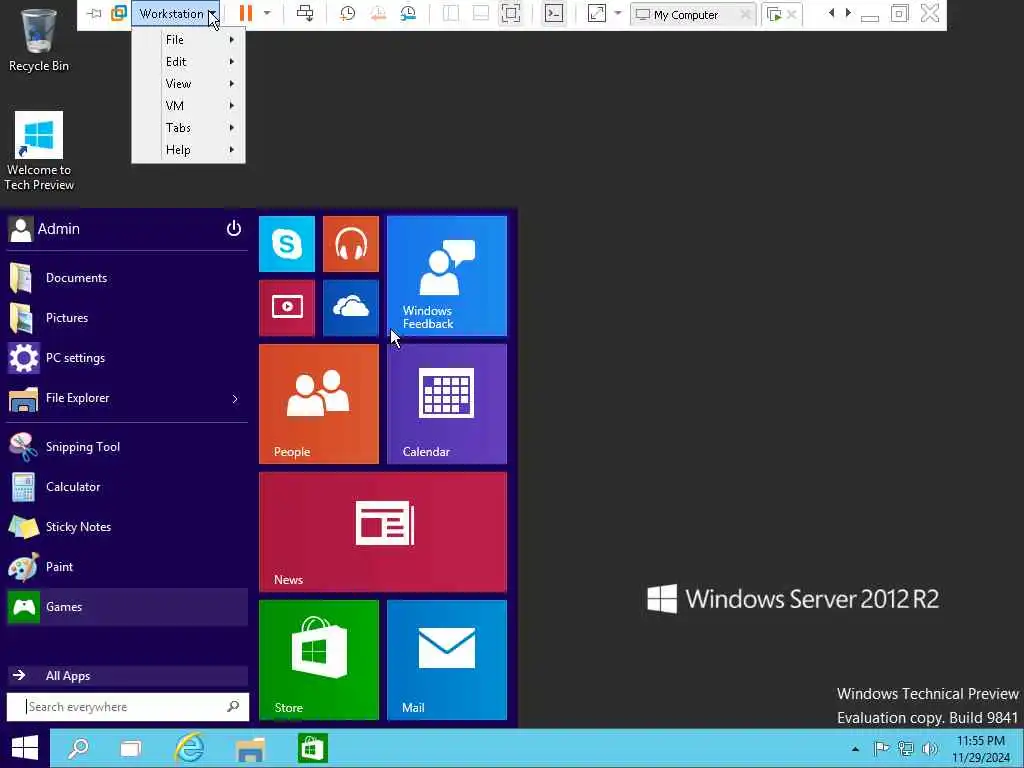
Task: Go to previous tab with left arrow
Action: pyautogui.click(x=831, y=13)
